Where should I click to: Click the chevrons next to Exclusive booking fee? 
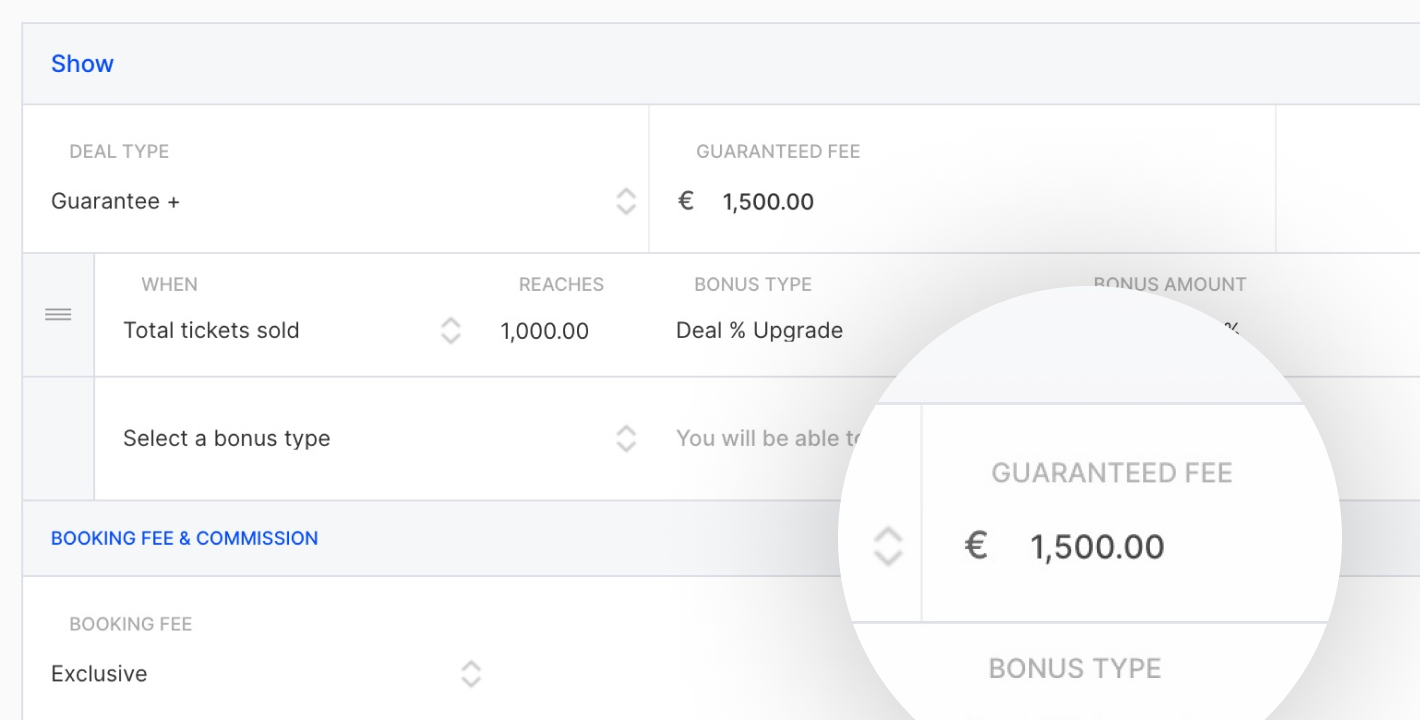click(x=470, y=673)
